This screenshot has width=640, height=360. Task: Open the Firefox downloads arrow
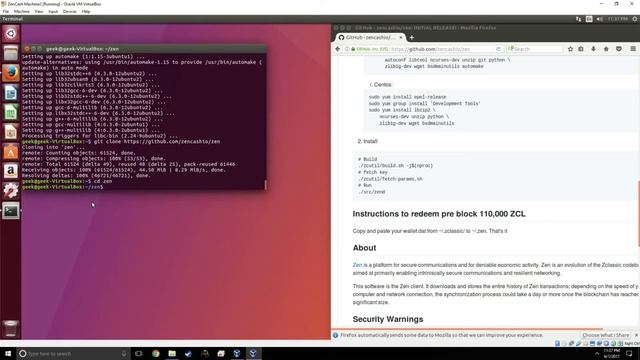coord(593,49)
